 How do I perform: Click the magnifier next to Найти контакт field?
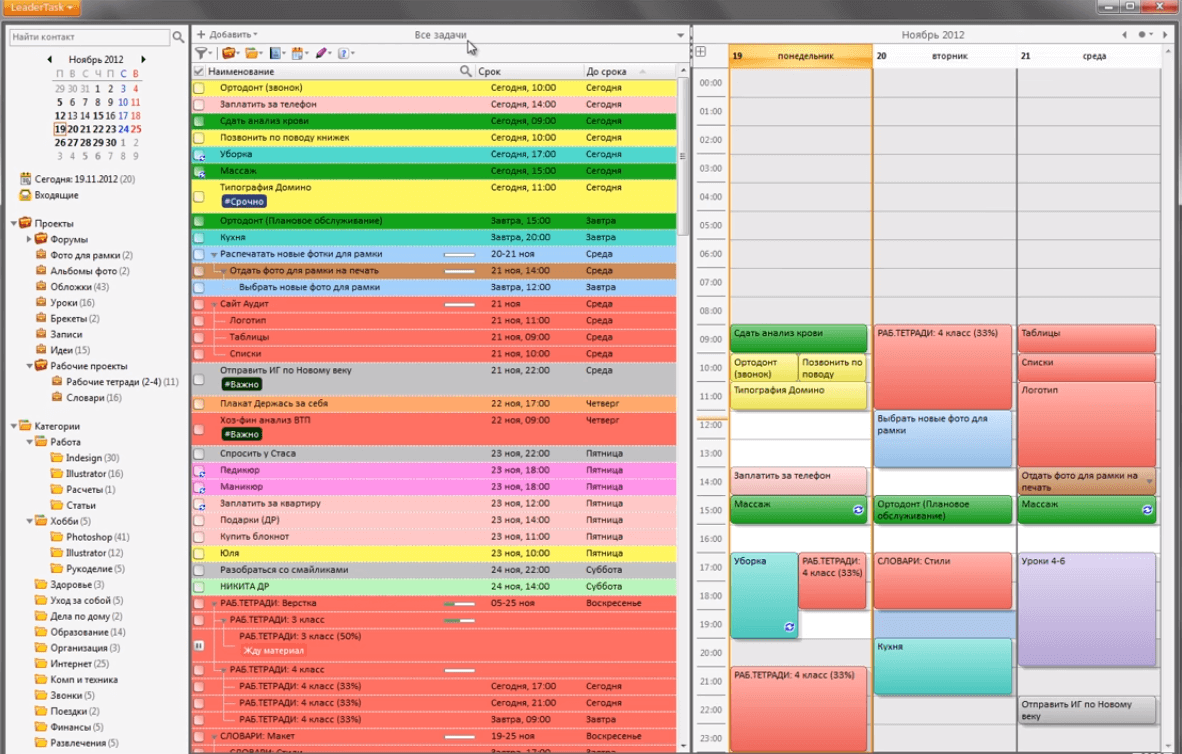tap(179, 37)
